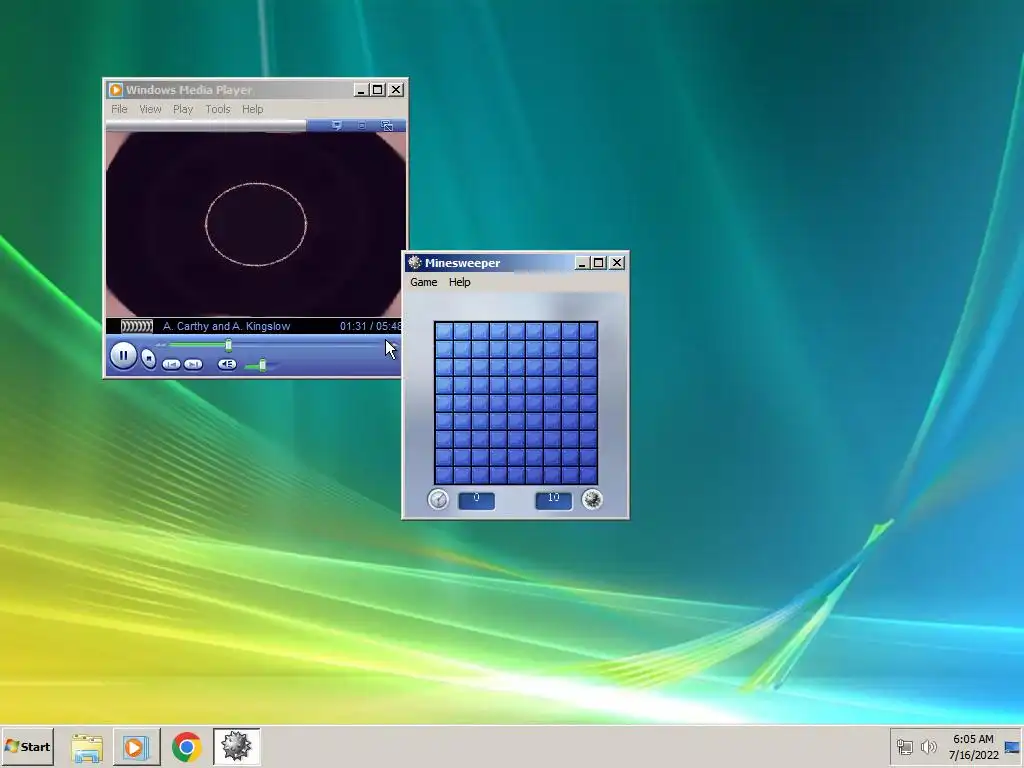Click the elapsed time readout 01:31 / 05:48
Screen dimensions: 1024x768
click(370, 326)
